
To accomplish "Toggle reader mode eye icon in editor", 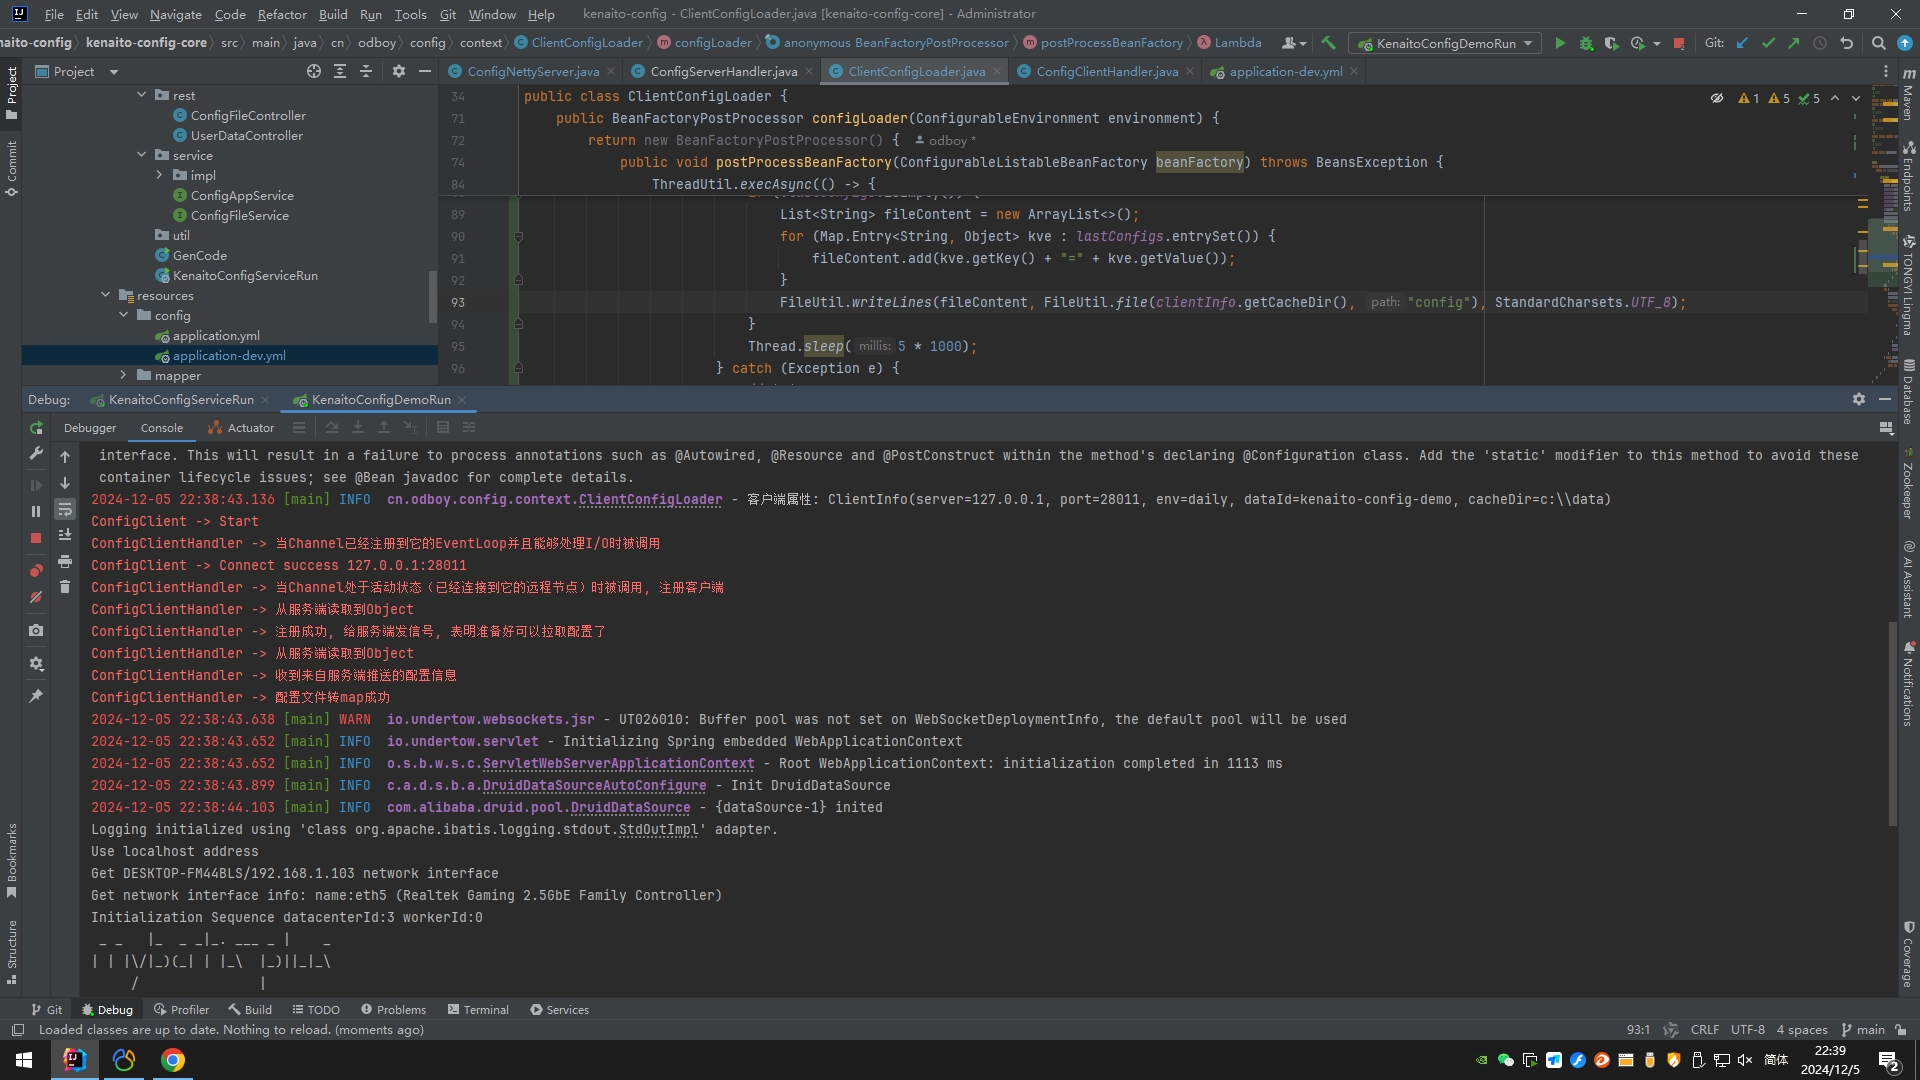I will tap(1717, 98).
